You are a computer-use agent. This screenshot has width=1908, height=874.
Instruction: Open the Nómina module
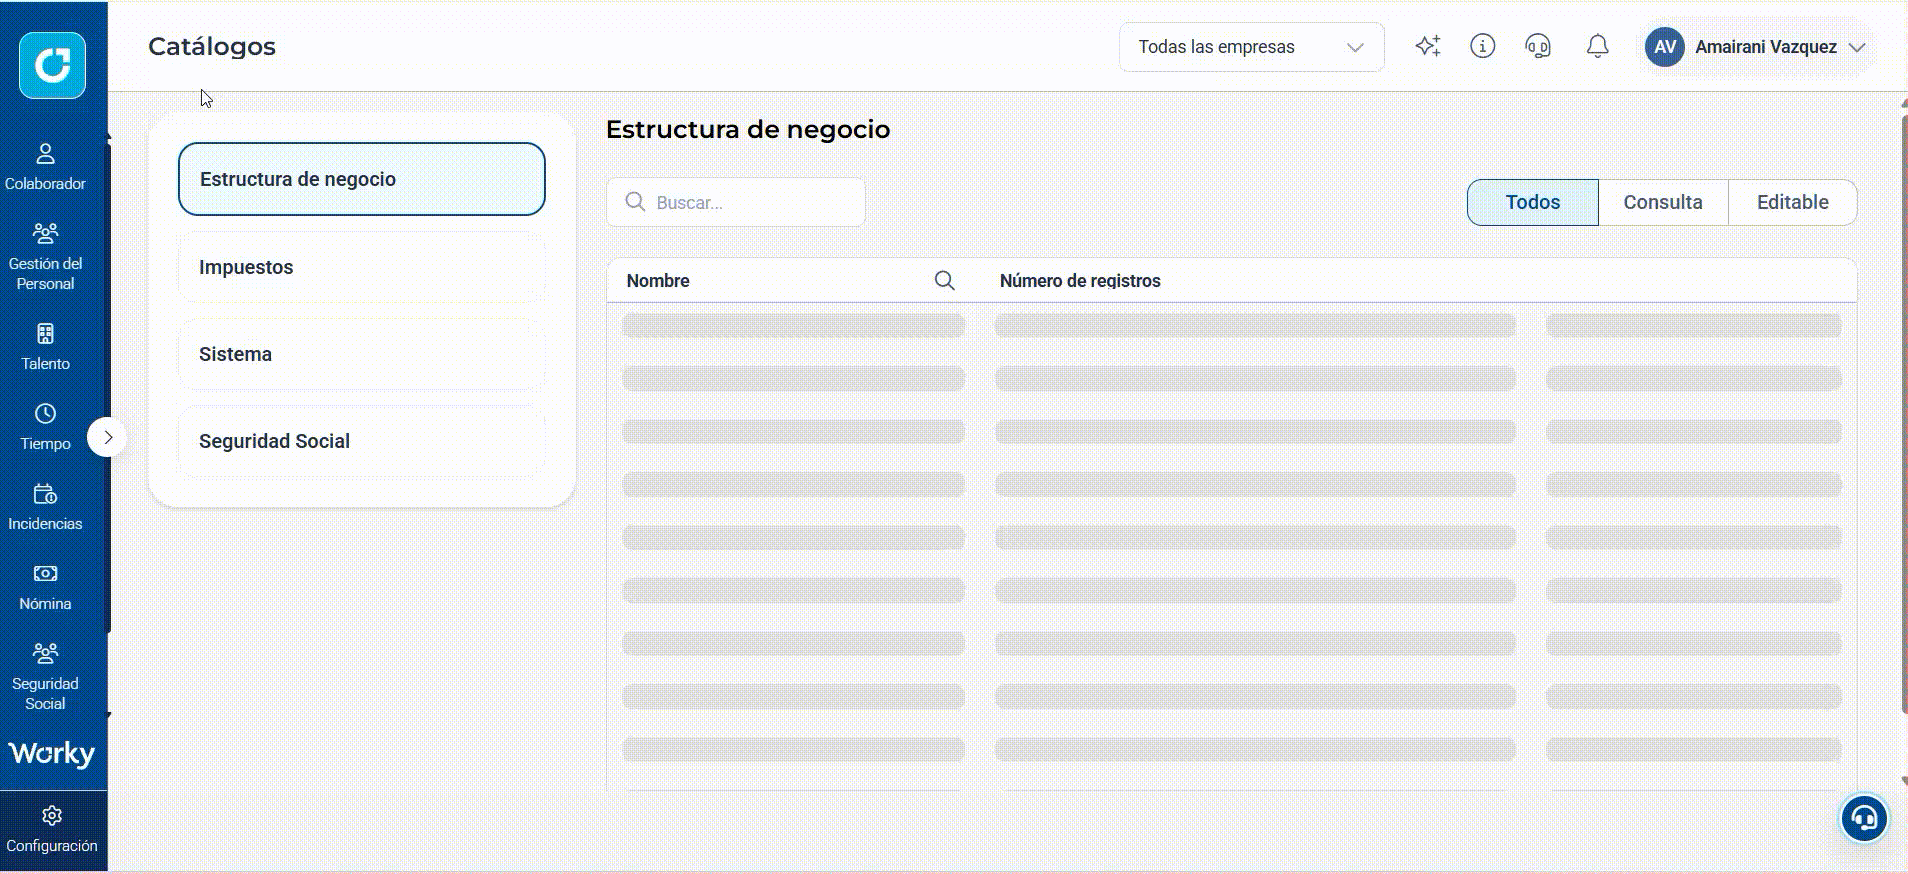(45, 587)
